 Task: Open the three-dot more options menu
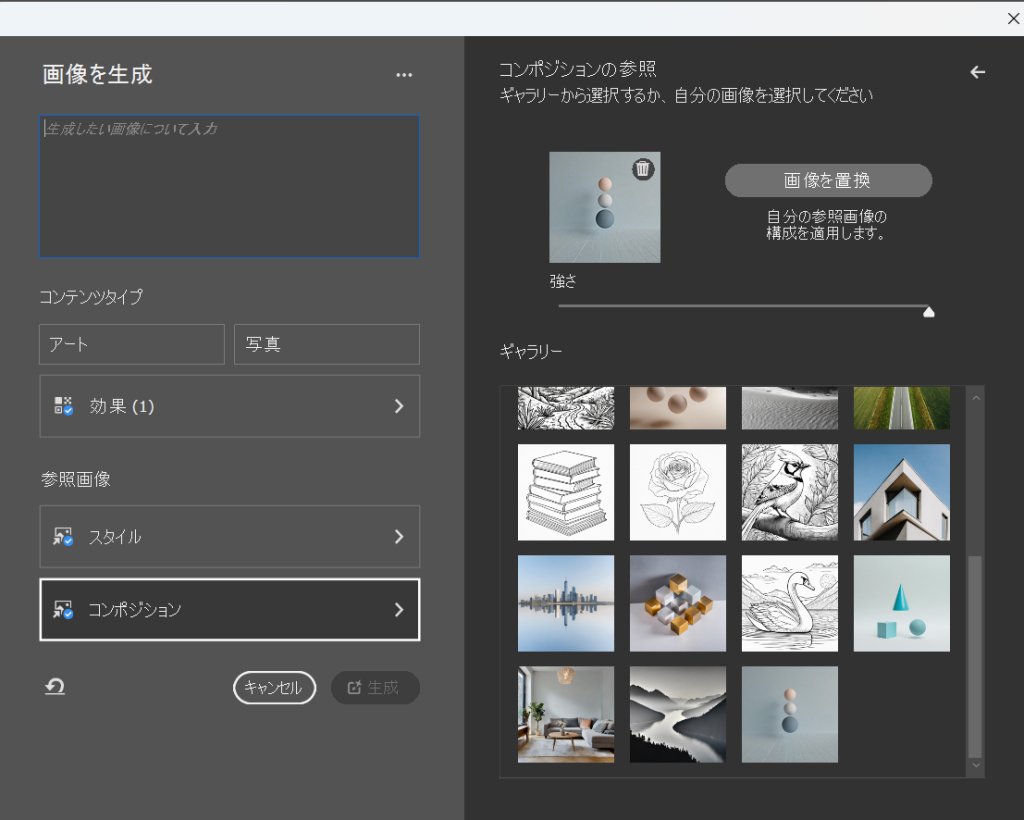pyautogui.click(x=404, y=75)
